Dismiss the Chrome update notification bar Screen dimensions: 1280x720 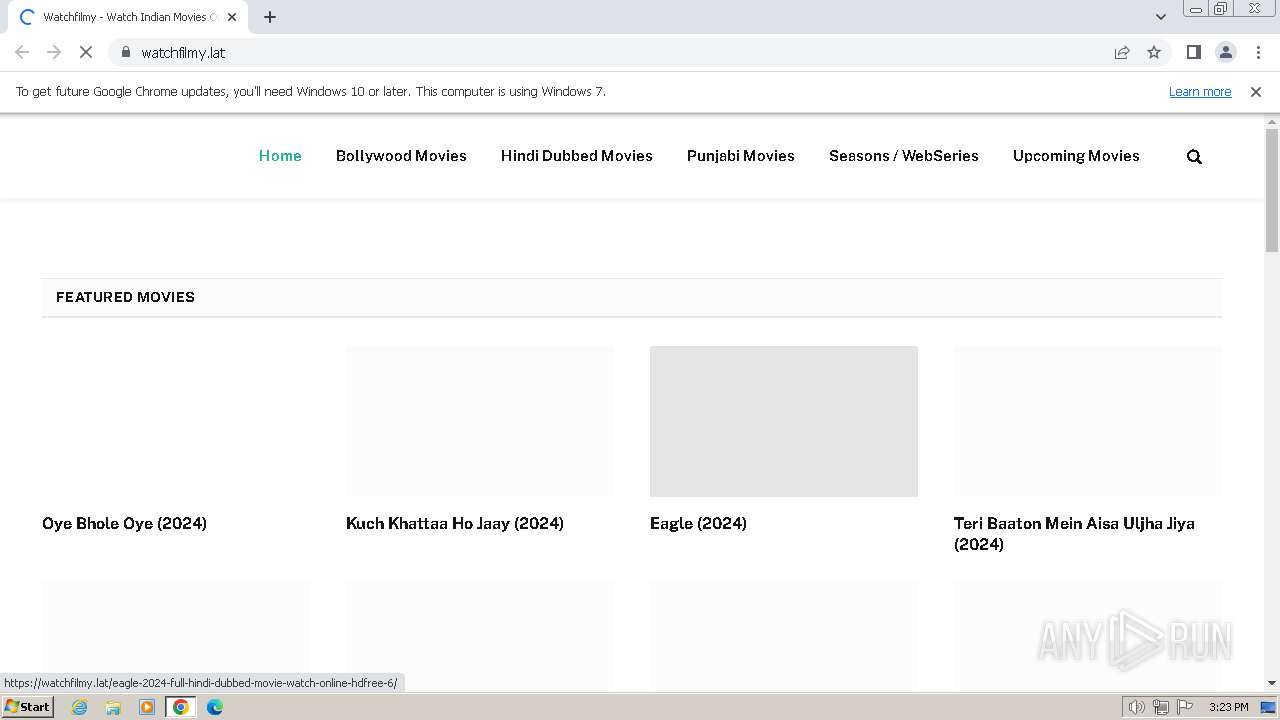point(1256,91)
